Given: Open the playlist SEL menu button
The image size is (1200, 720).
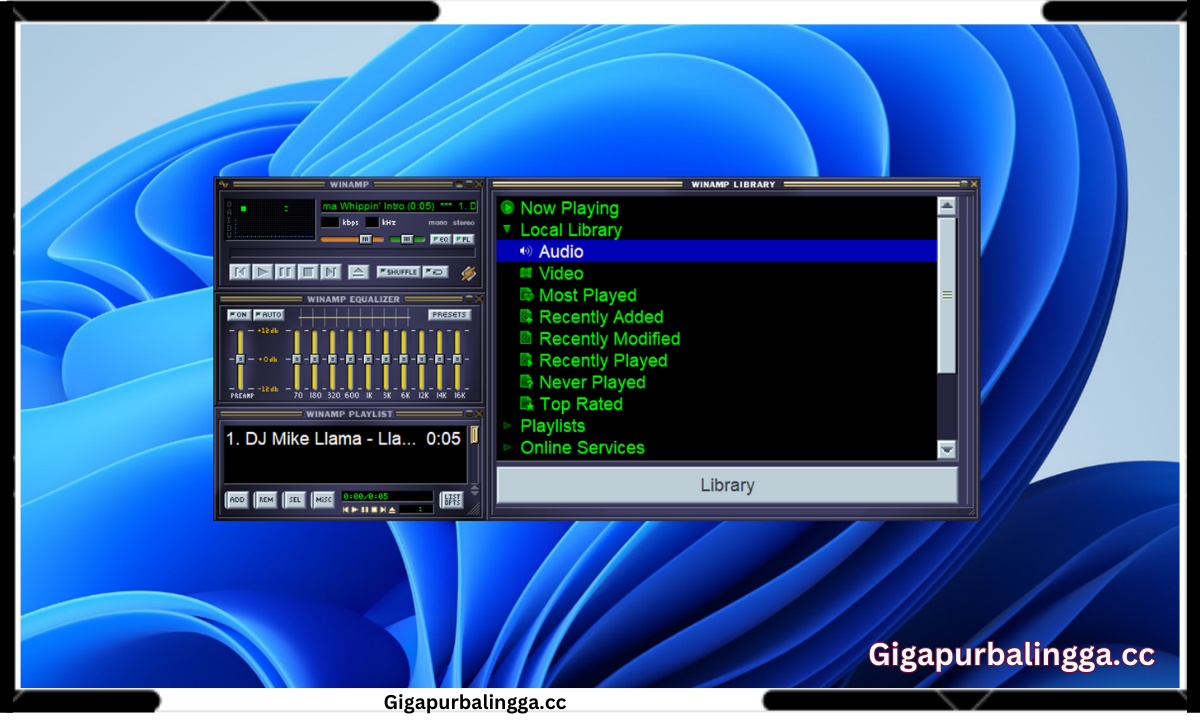Looking at the screenshot, I should pos(294,499).
